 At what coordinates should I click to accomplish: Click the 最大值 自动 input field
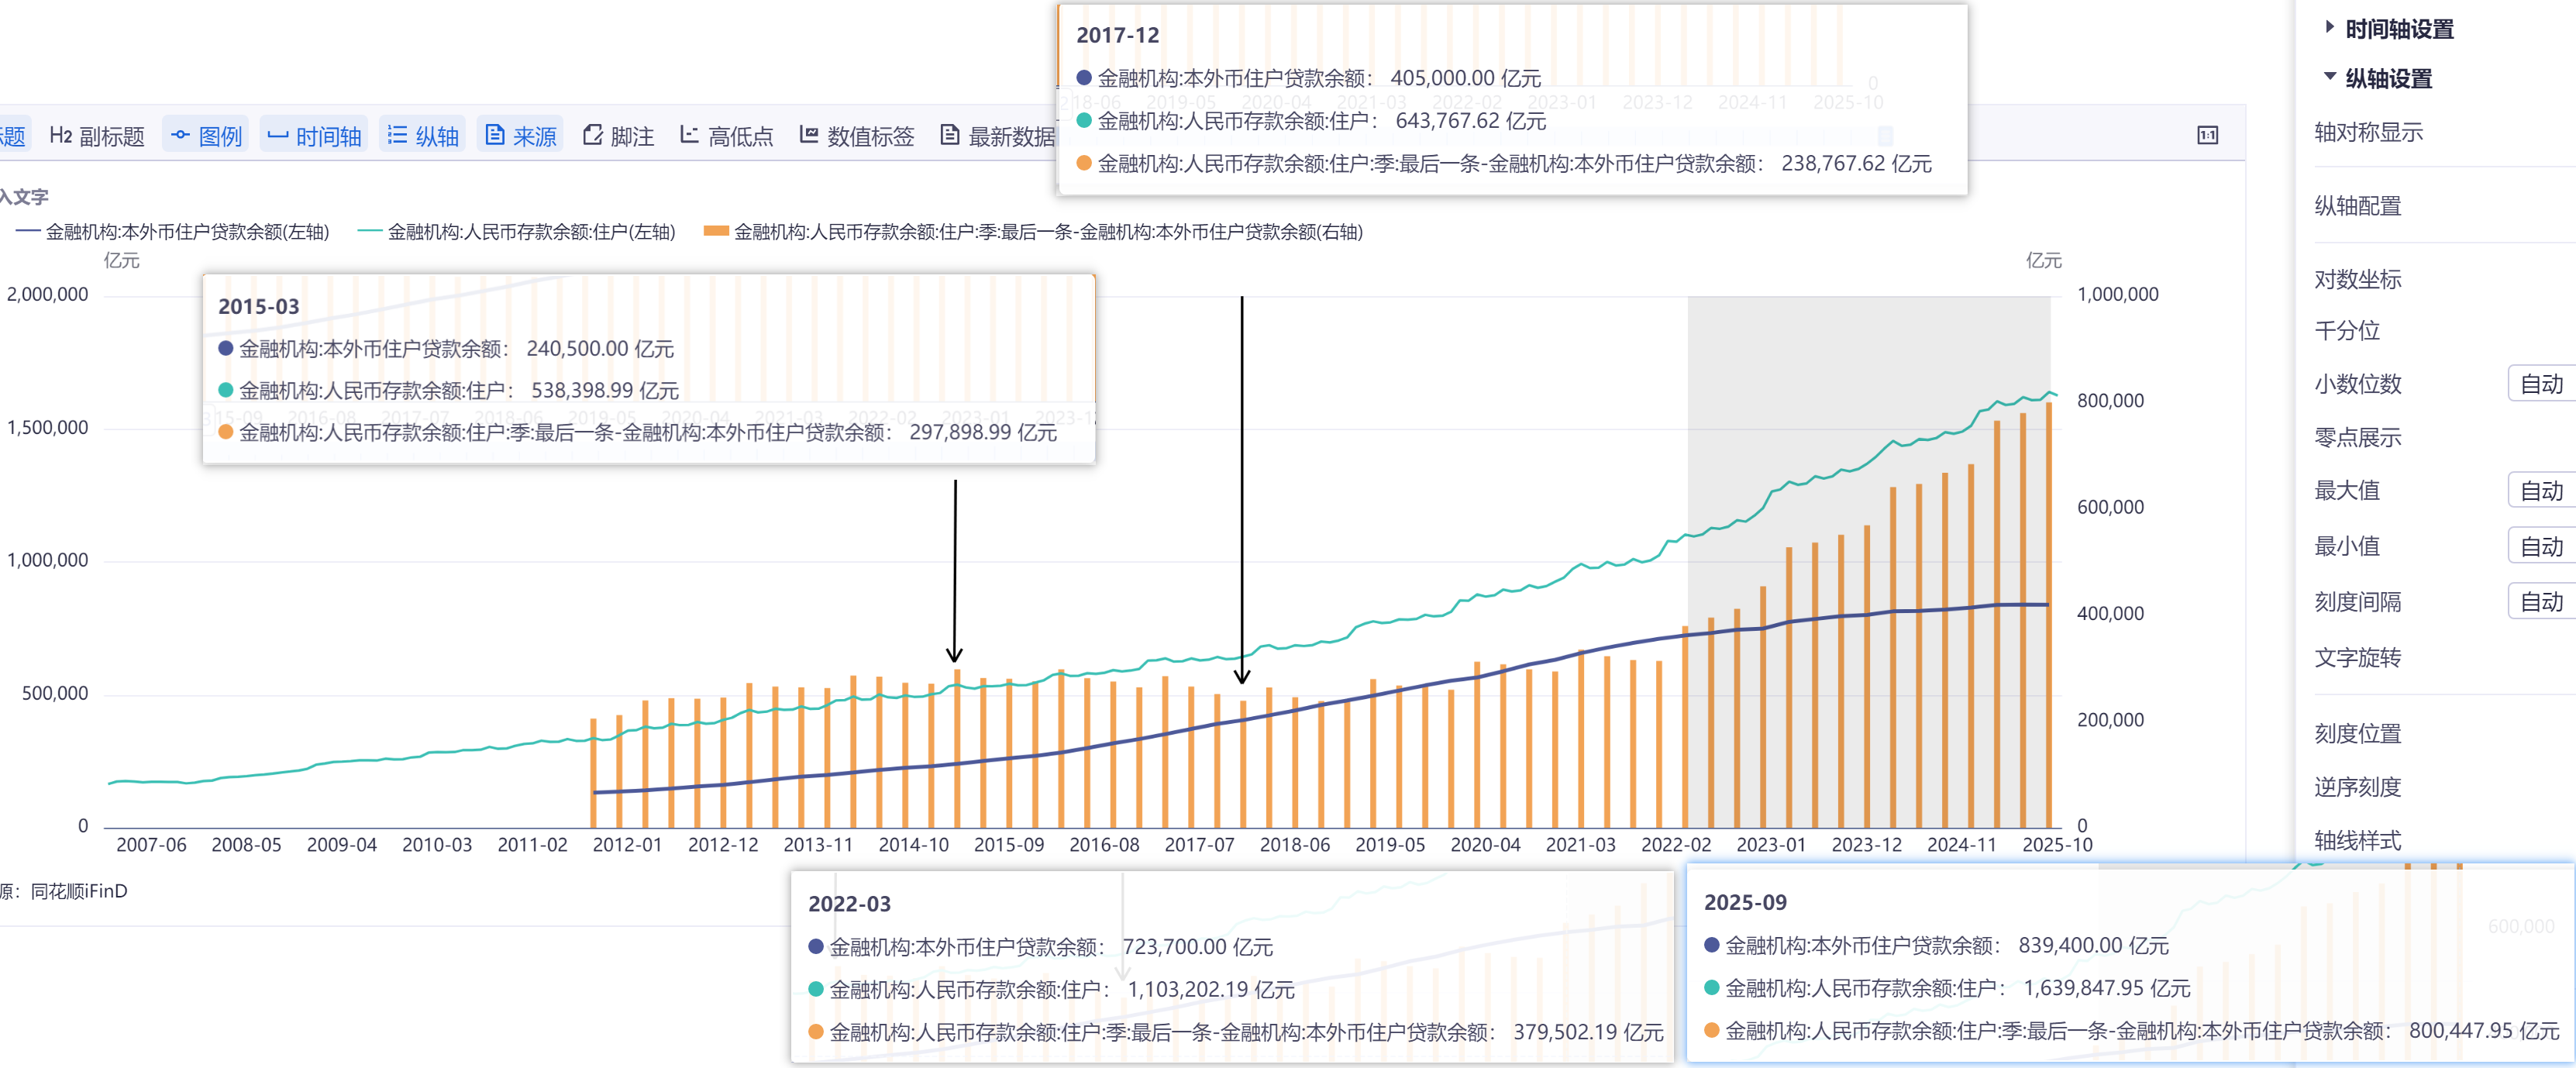click(2540, 491)
